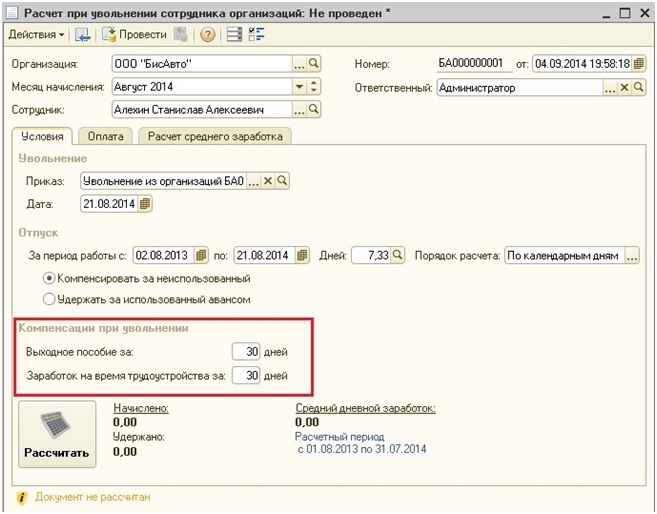Screen dimensions: 657x514
Task: Open the Ответственный value with the magnifier icon
Action: 639,87
